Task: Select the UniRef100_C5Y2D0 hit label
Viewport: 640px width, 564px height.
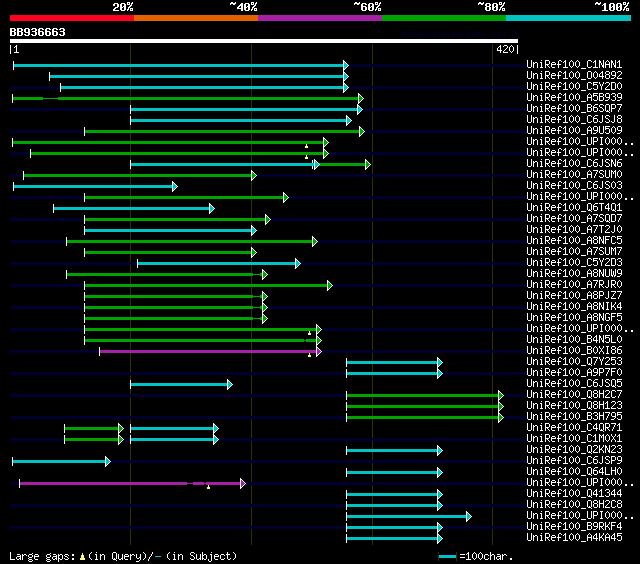Action: pos(574,87)
